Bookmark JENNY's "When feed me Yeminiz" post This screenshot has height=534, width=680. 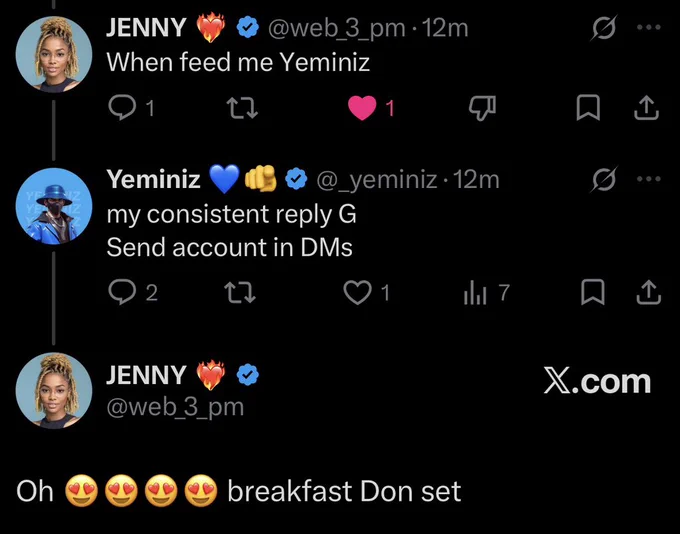(588, 108)
